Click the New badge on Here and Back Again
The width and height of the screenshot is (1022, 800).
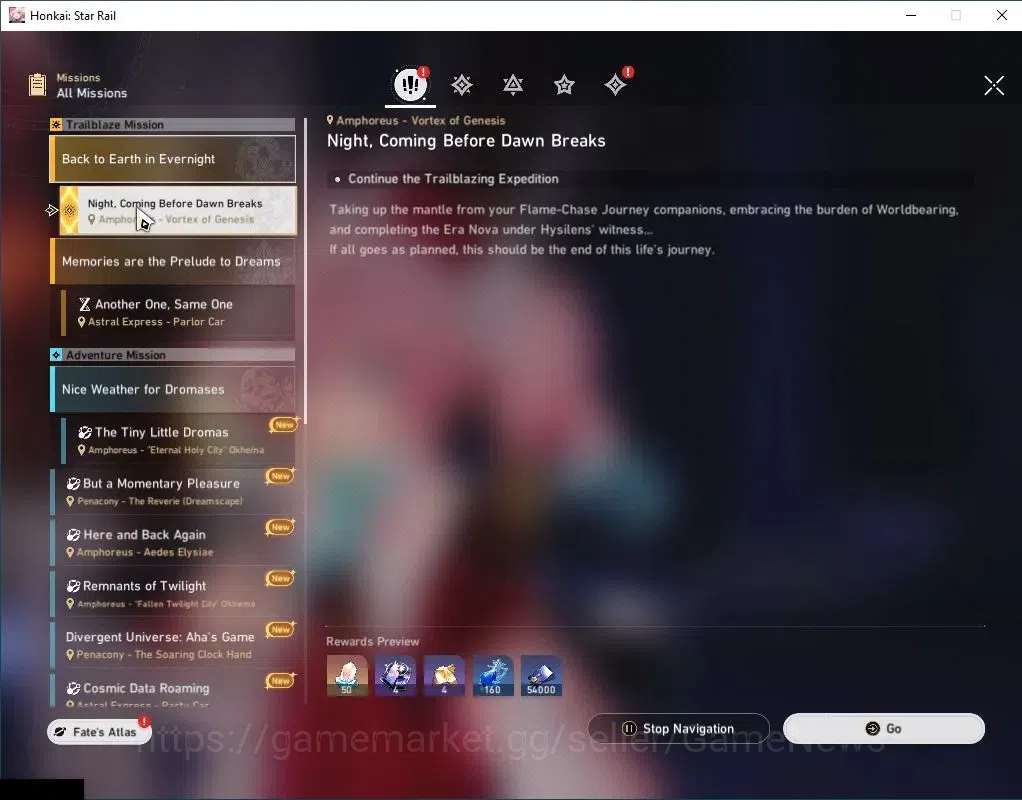[281, 527]
